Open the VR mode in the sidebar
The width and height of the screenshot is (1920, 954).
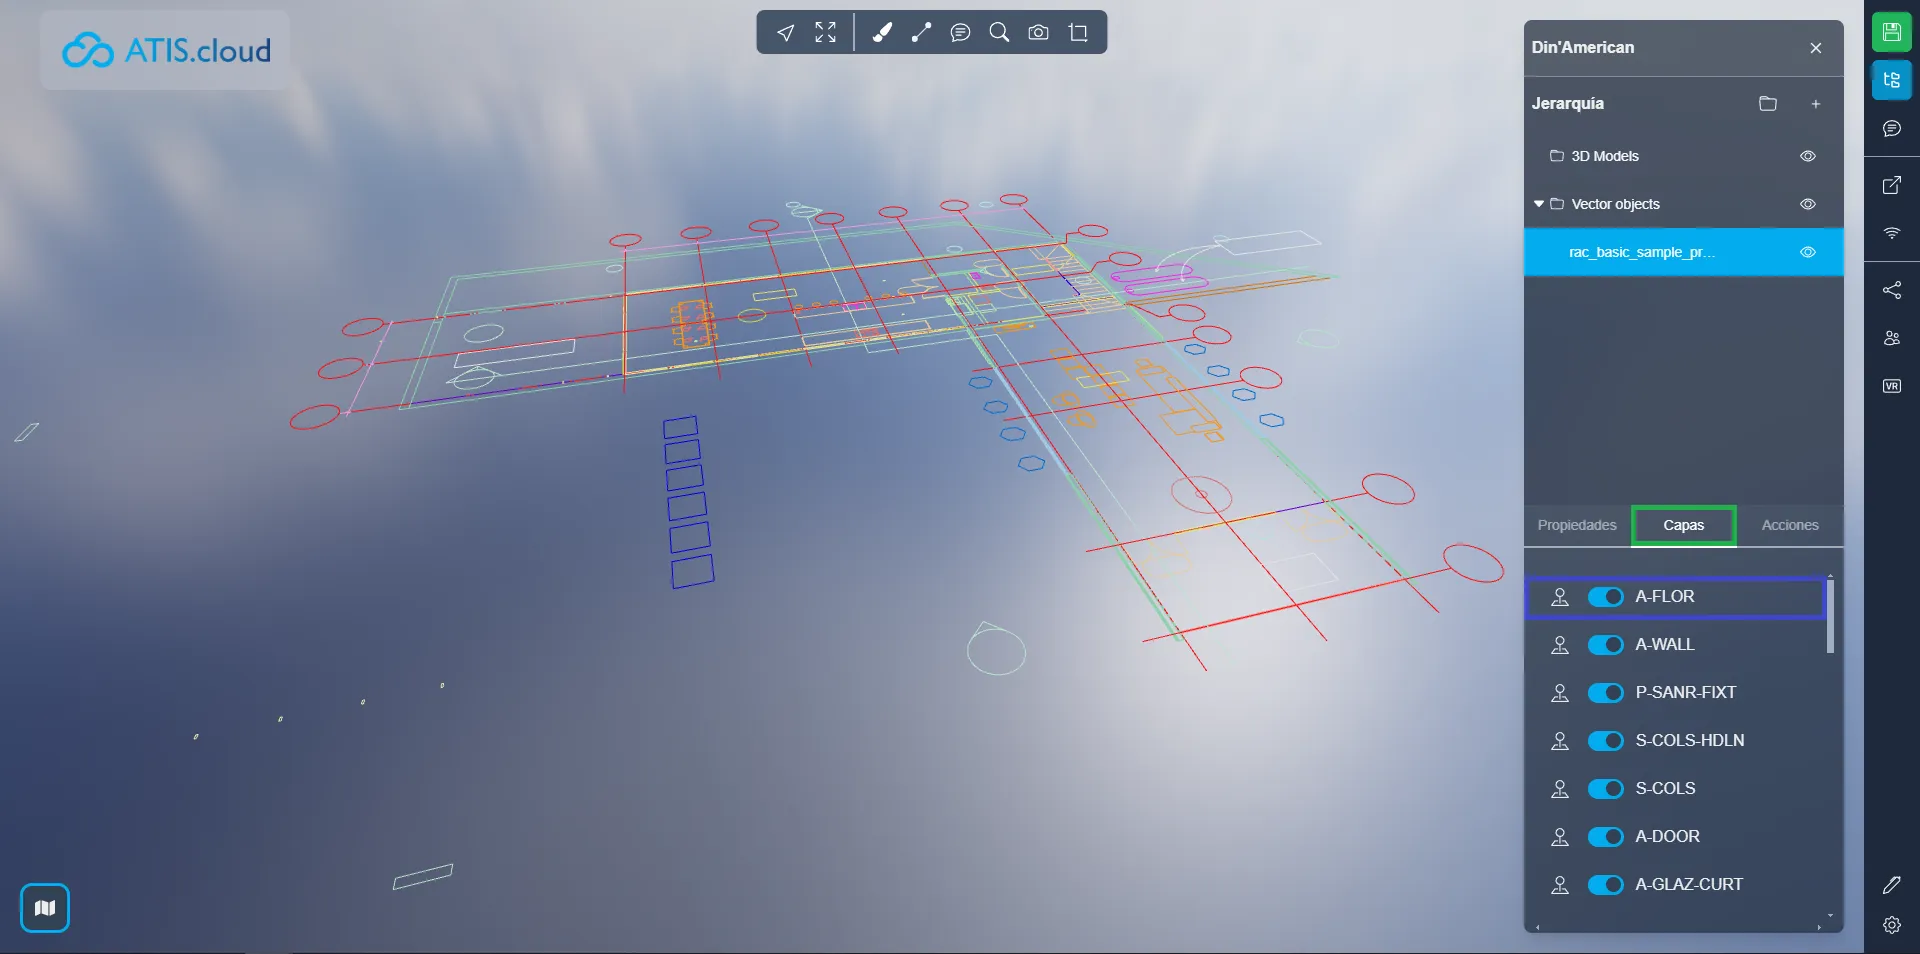[x=1892, y=387]
